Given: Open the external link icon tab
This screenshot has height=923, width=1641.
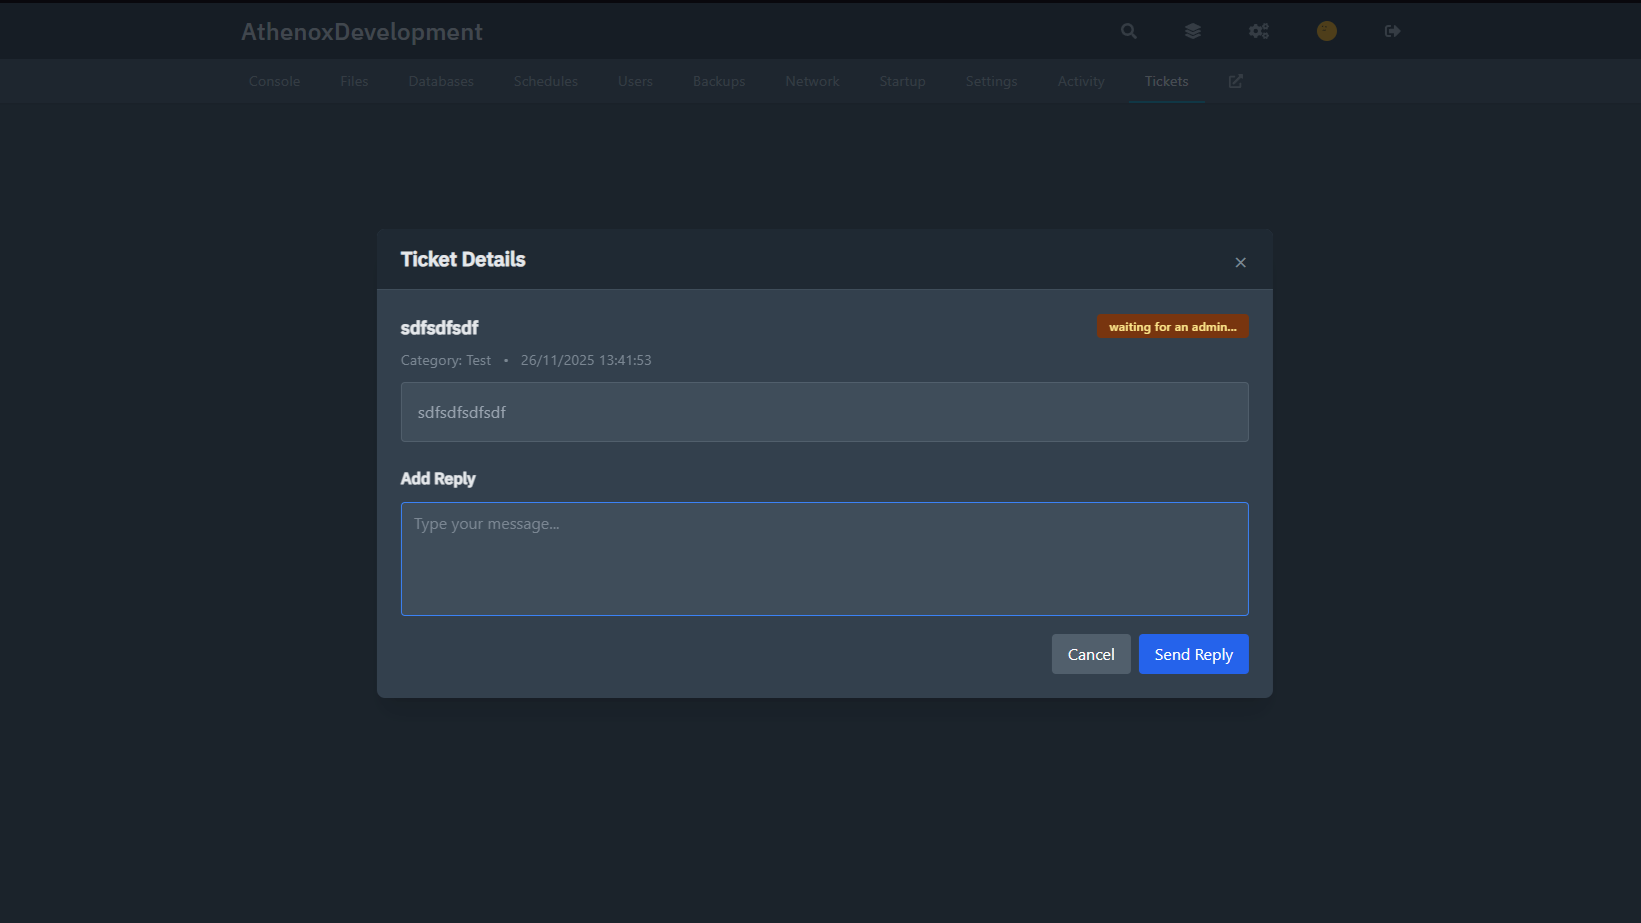Looking at the screenshot, I should pos(1236,81).
